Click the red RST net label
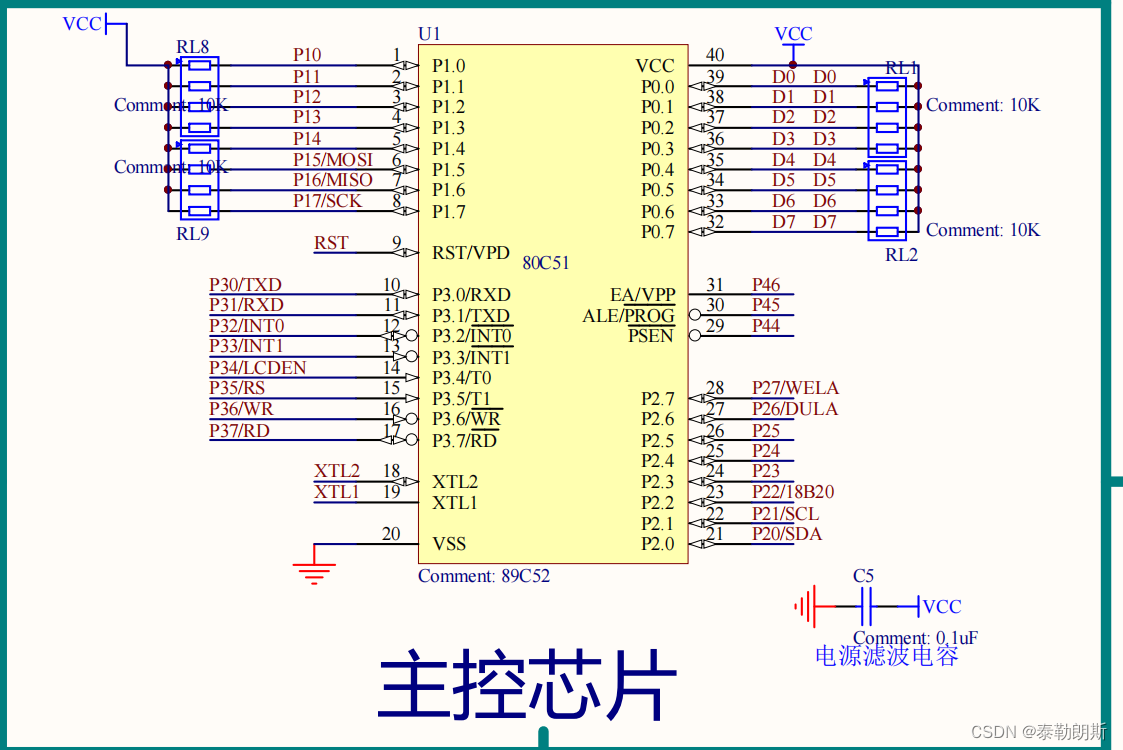 [x=331, y=243]
